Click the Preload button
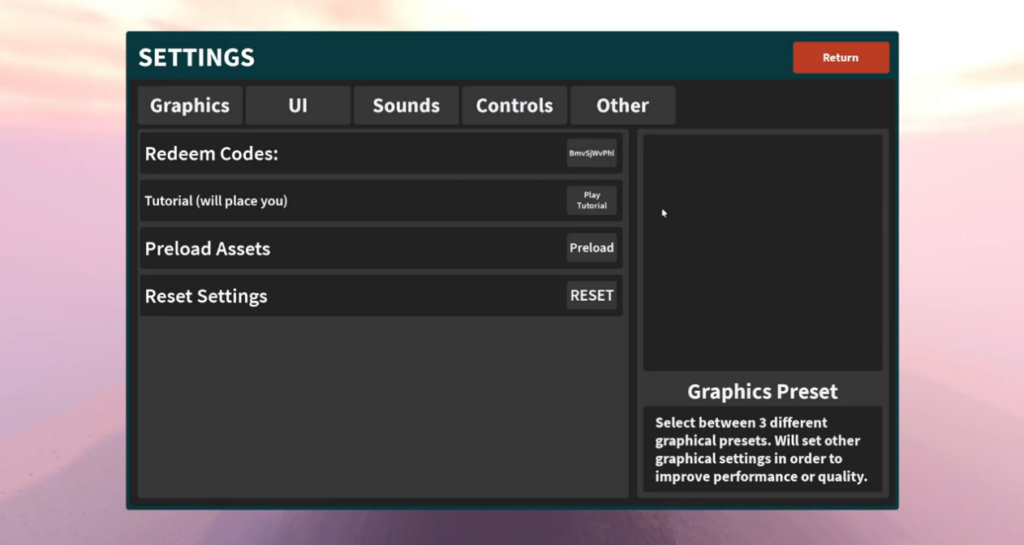The image size is (1024, 545). pyautogui.click(x=591, y=248)
